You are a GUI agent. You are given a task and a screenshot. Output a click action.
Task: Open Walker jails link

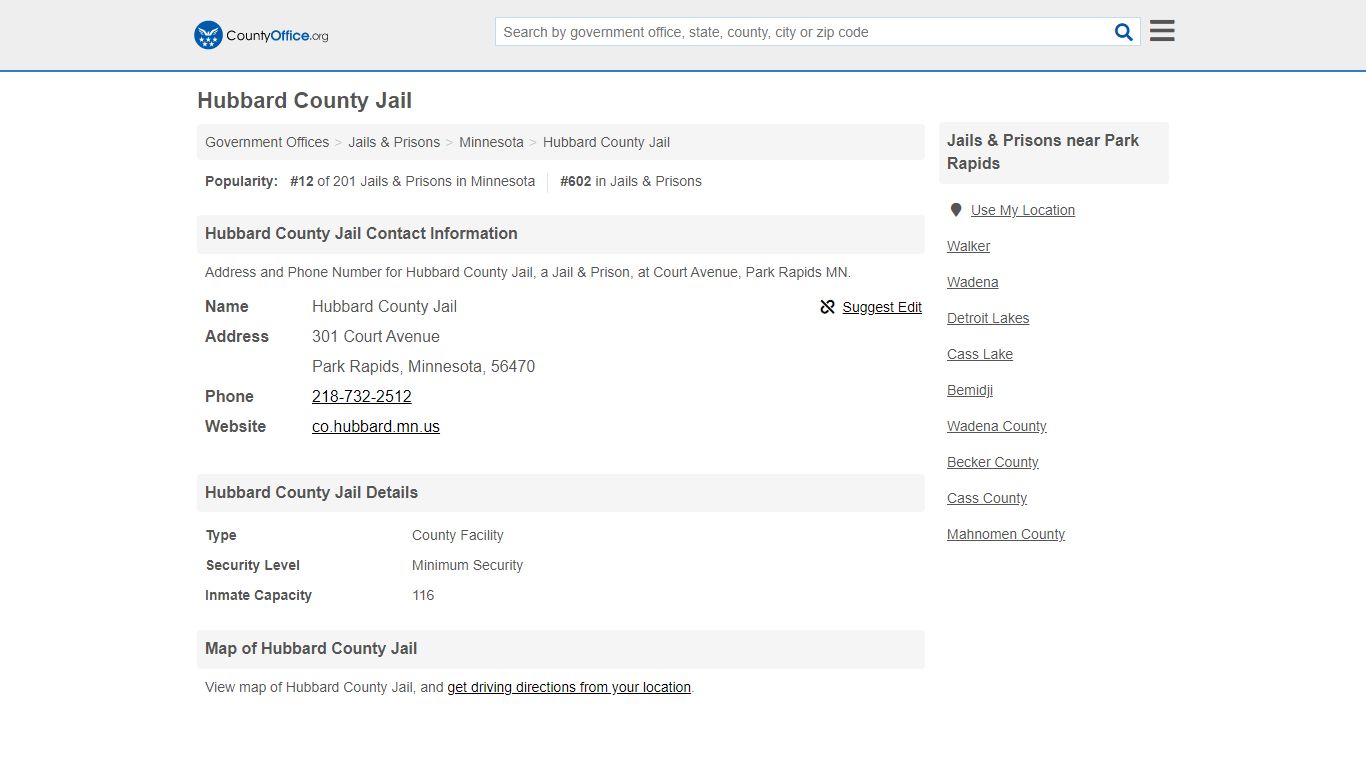[968, 246]
